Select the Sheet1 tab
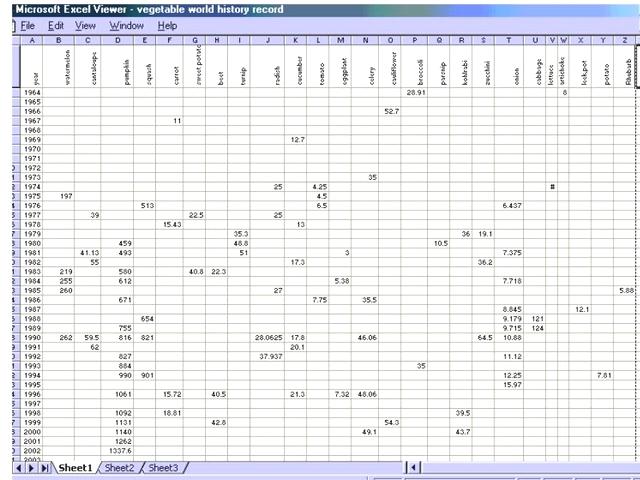 coord(75,468)
